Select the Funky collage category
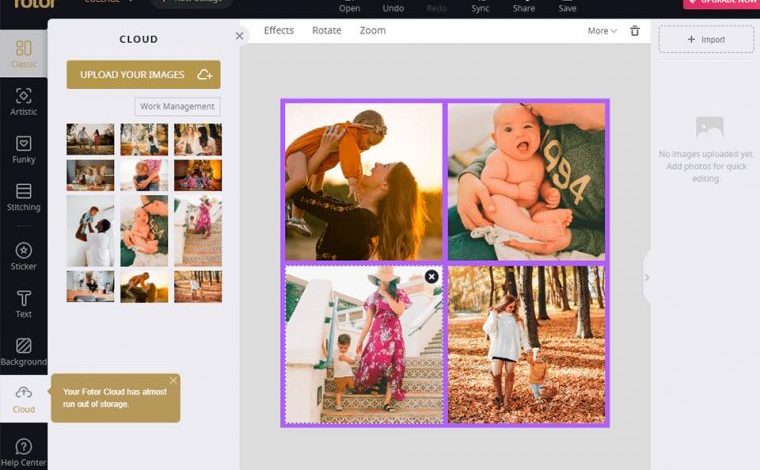Viewport: 760px width, 470px height. 23,149
